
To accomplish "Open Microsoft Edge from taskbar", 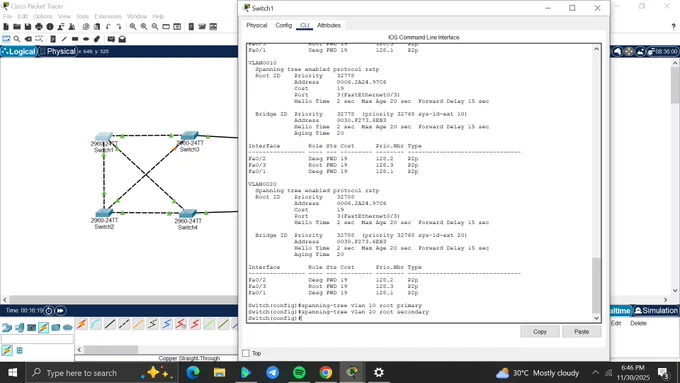I will coord(193,373).
